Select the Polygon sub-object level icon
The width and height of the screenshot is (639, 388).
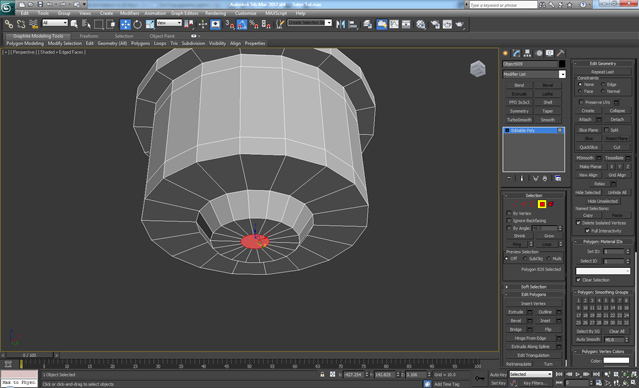[542, 204]
